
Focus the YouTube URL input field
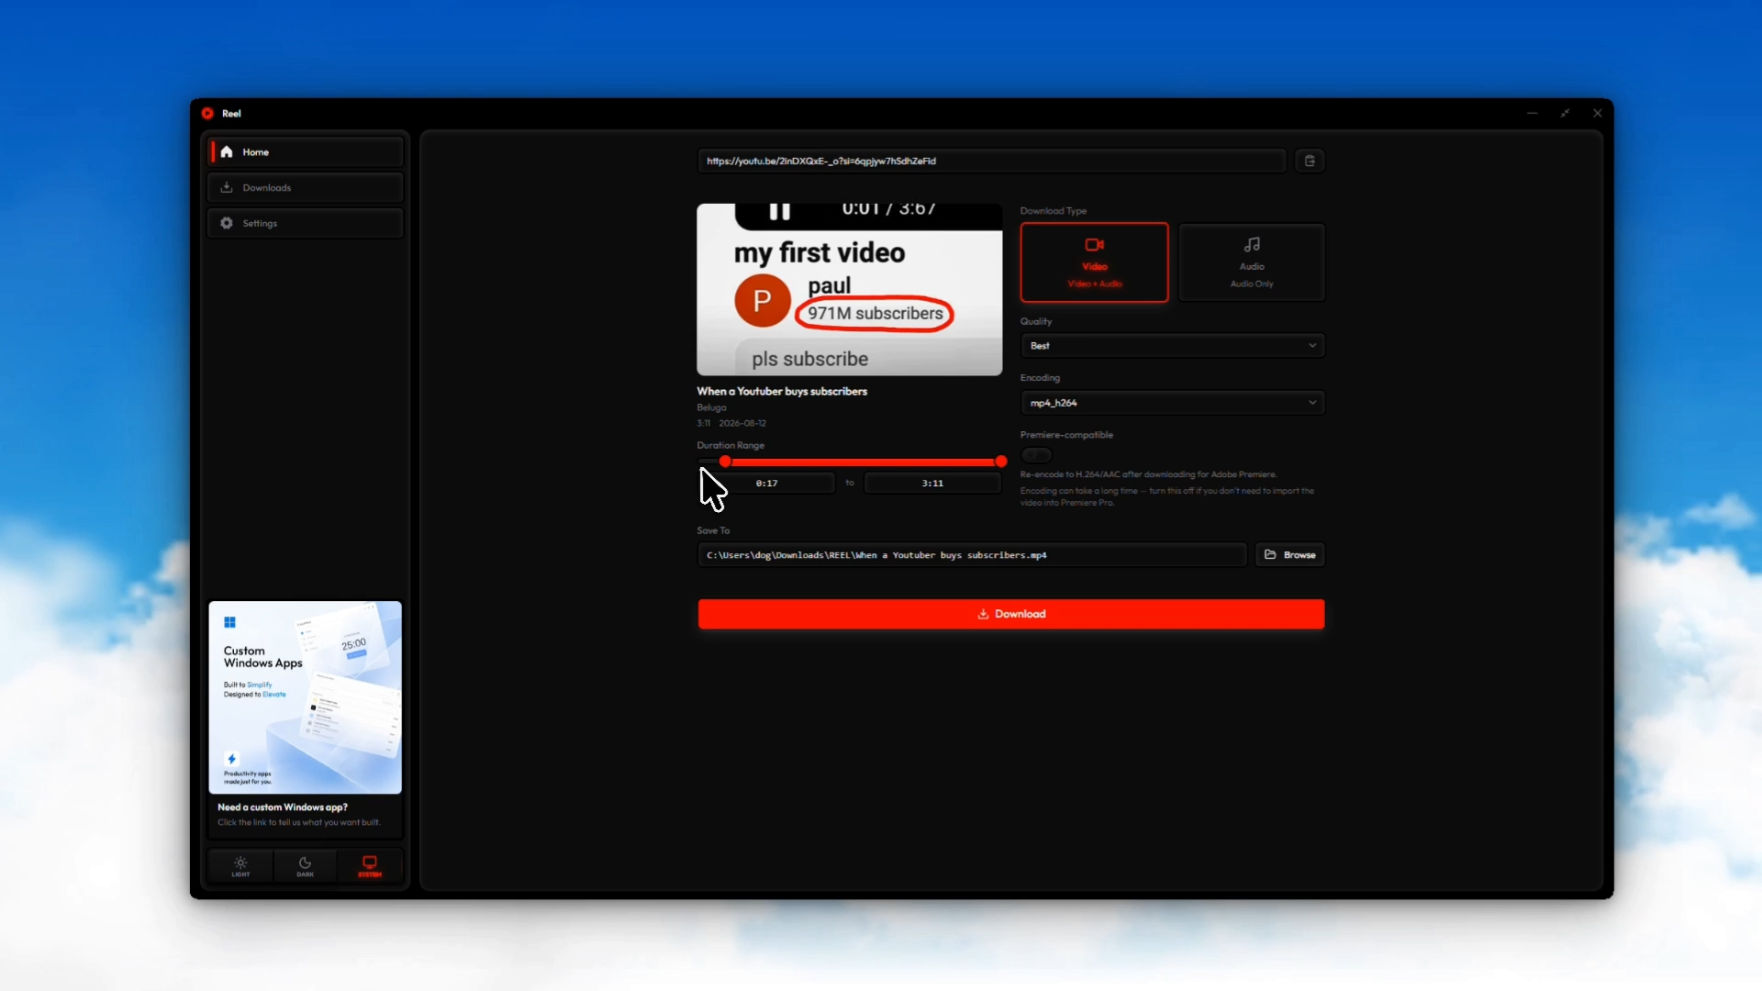tap(991, 161)
